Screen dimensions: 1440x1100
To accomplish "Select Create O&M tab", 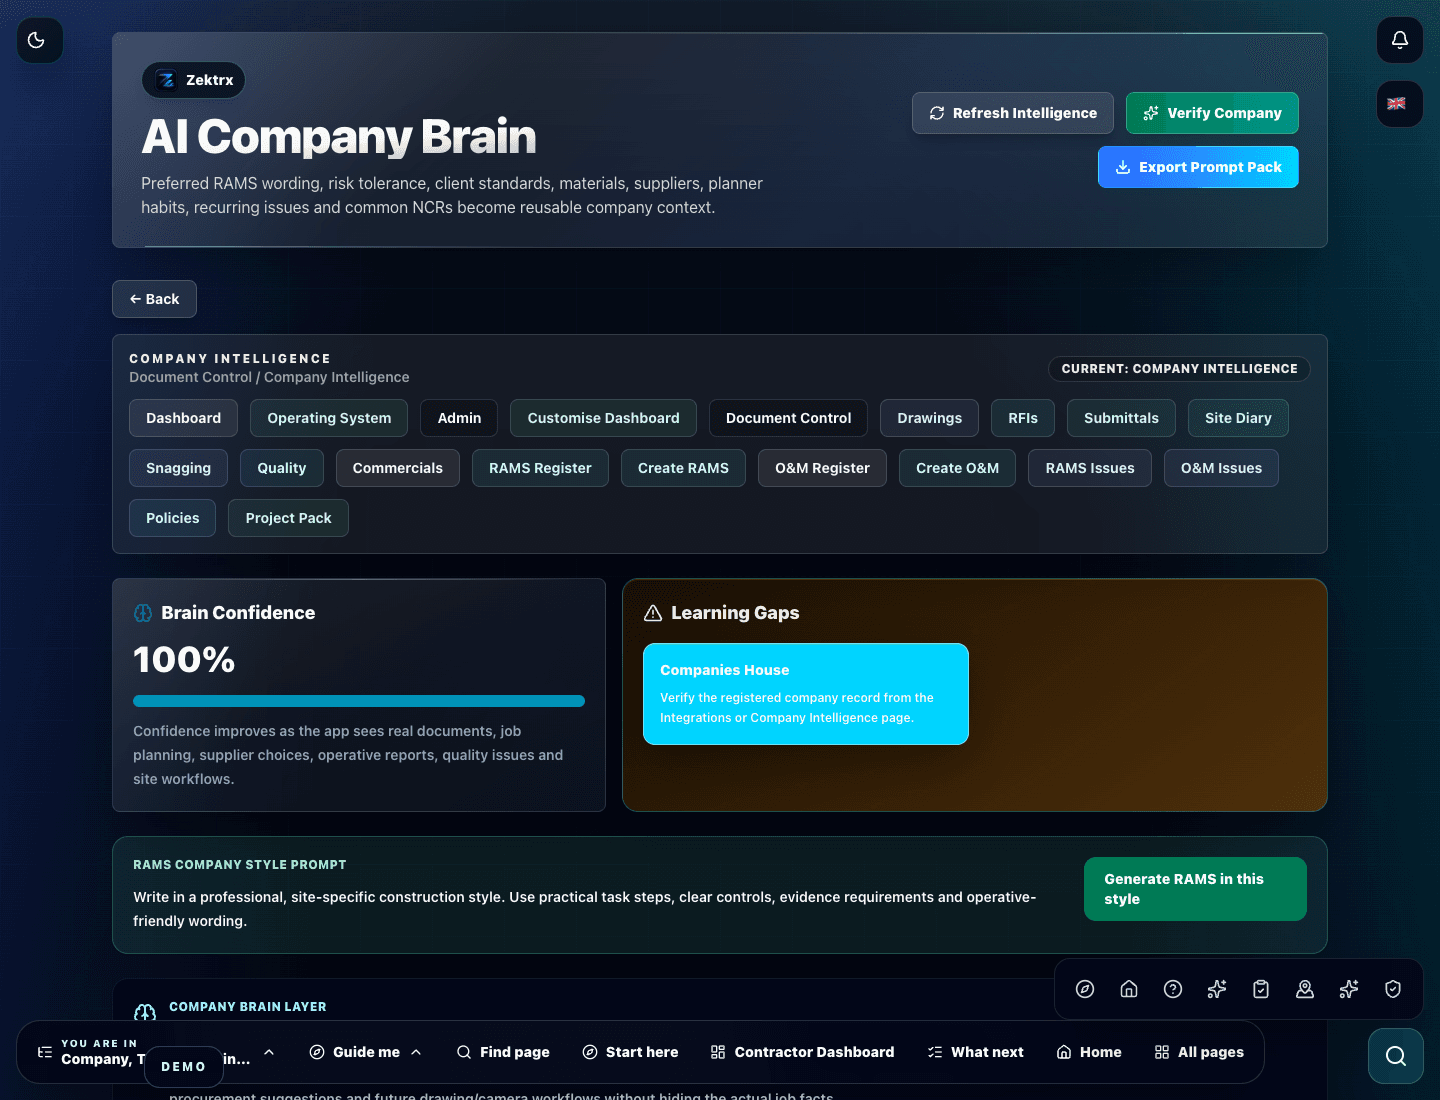I will (x=957, y=468).
